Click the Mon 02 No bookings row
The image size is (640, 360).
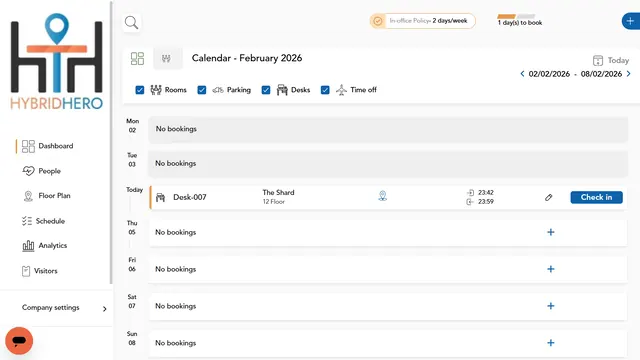pos(388,129)
